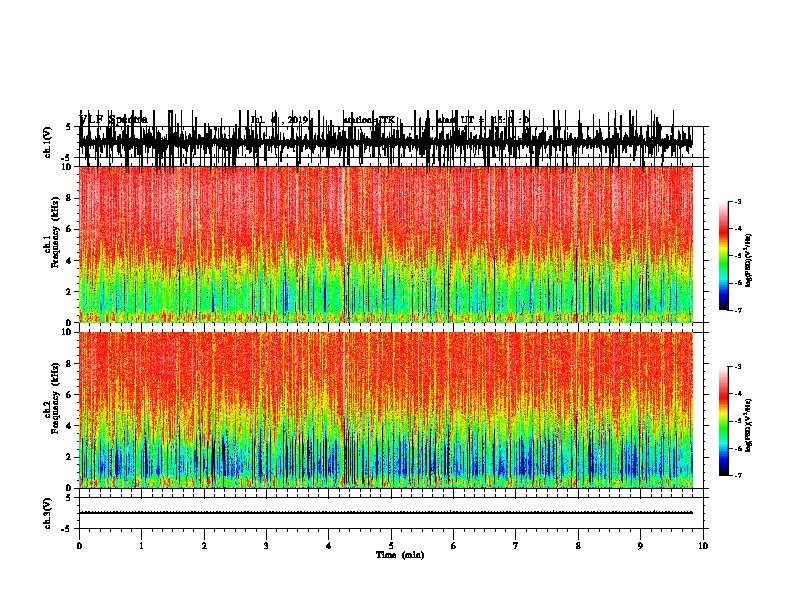Click the ch.1 color bar PSD units label
The height and width of the screenshot is (612, 792).
pos(749,261)
